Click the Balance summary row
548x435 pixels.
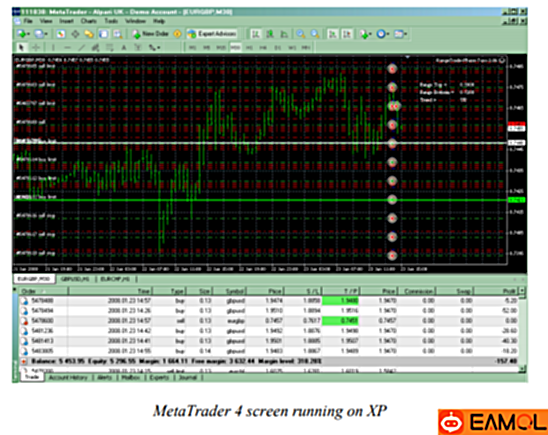tap(268, 361)
